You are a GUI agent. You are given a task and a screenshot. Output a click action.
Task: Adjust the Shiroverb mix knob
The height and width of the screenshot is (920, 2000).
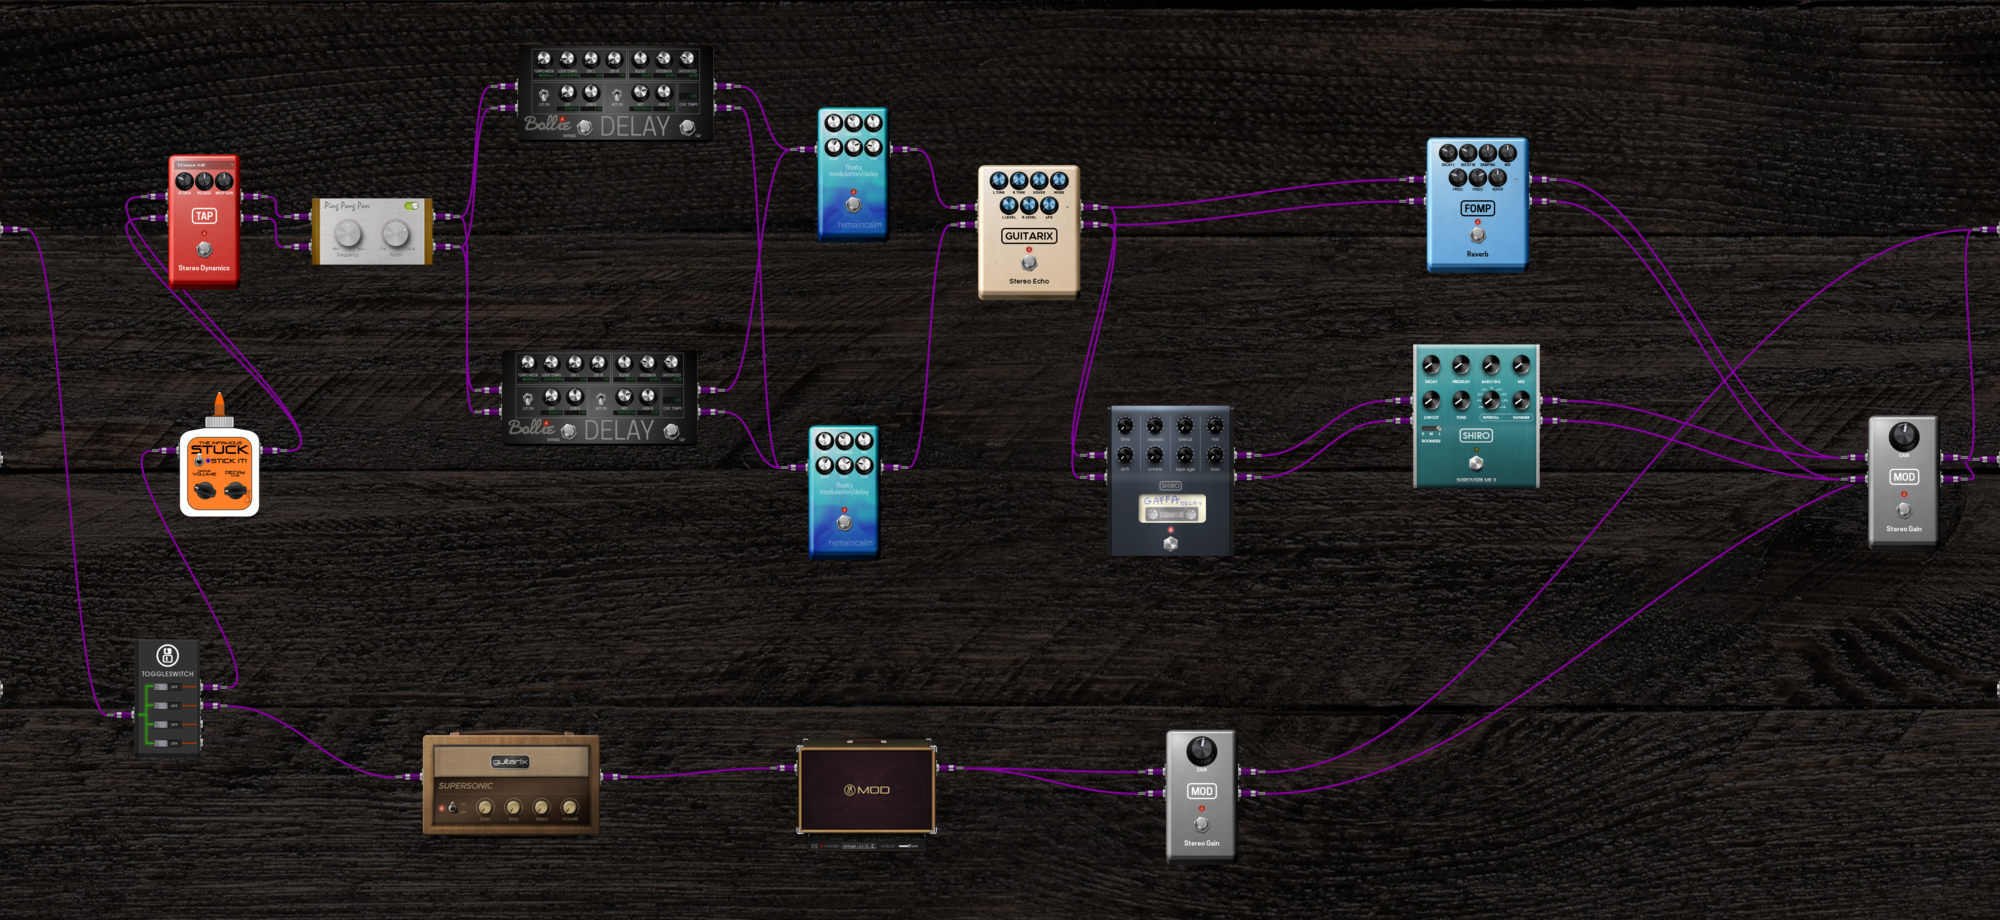(1521, 365)
